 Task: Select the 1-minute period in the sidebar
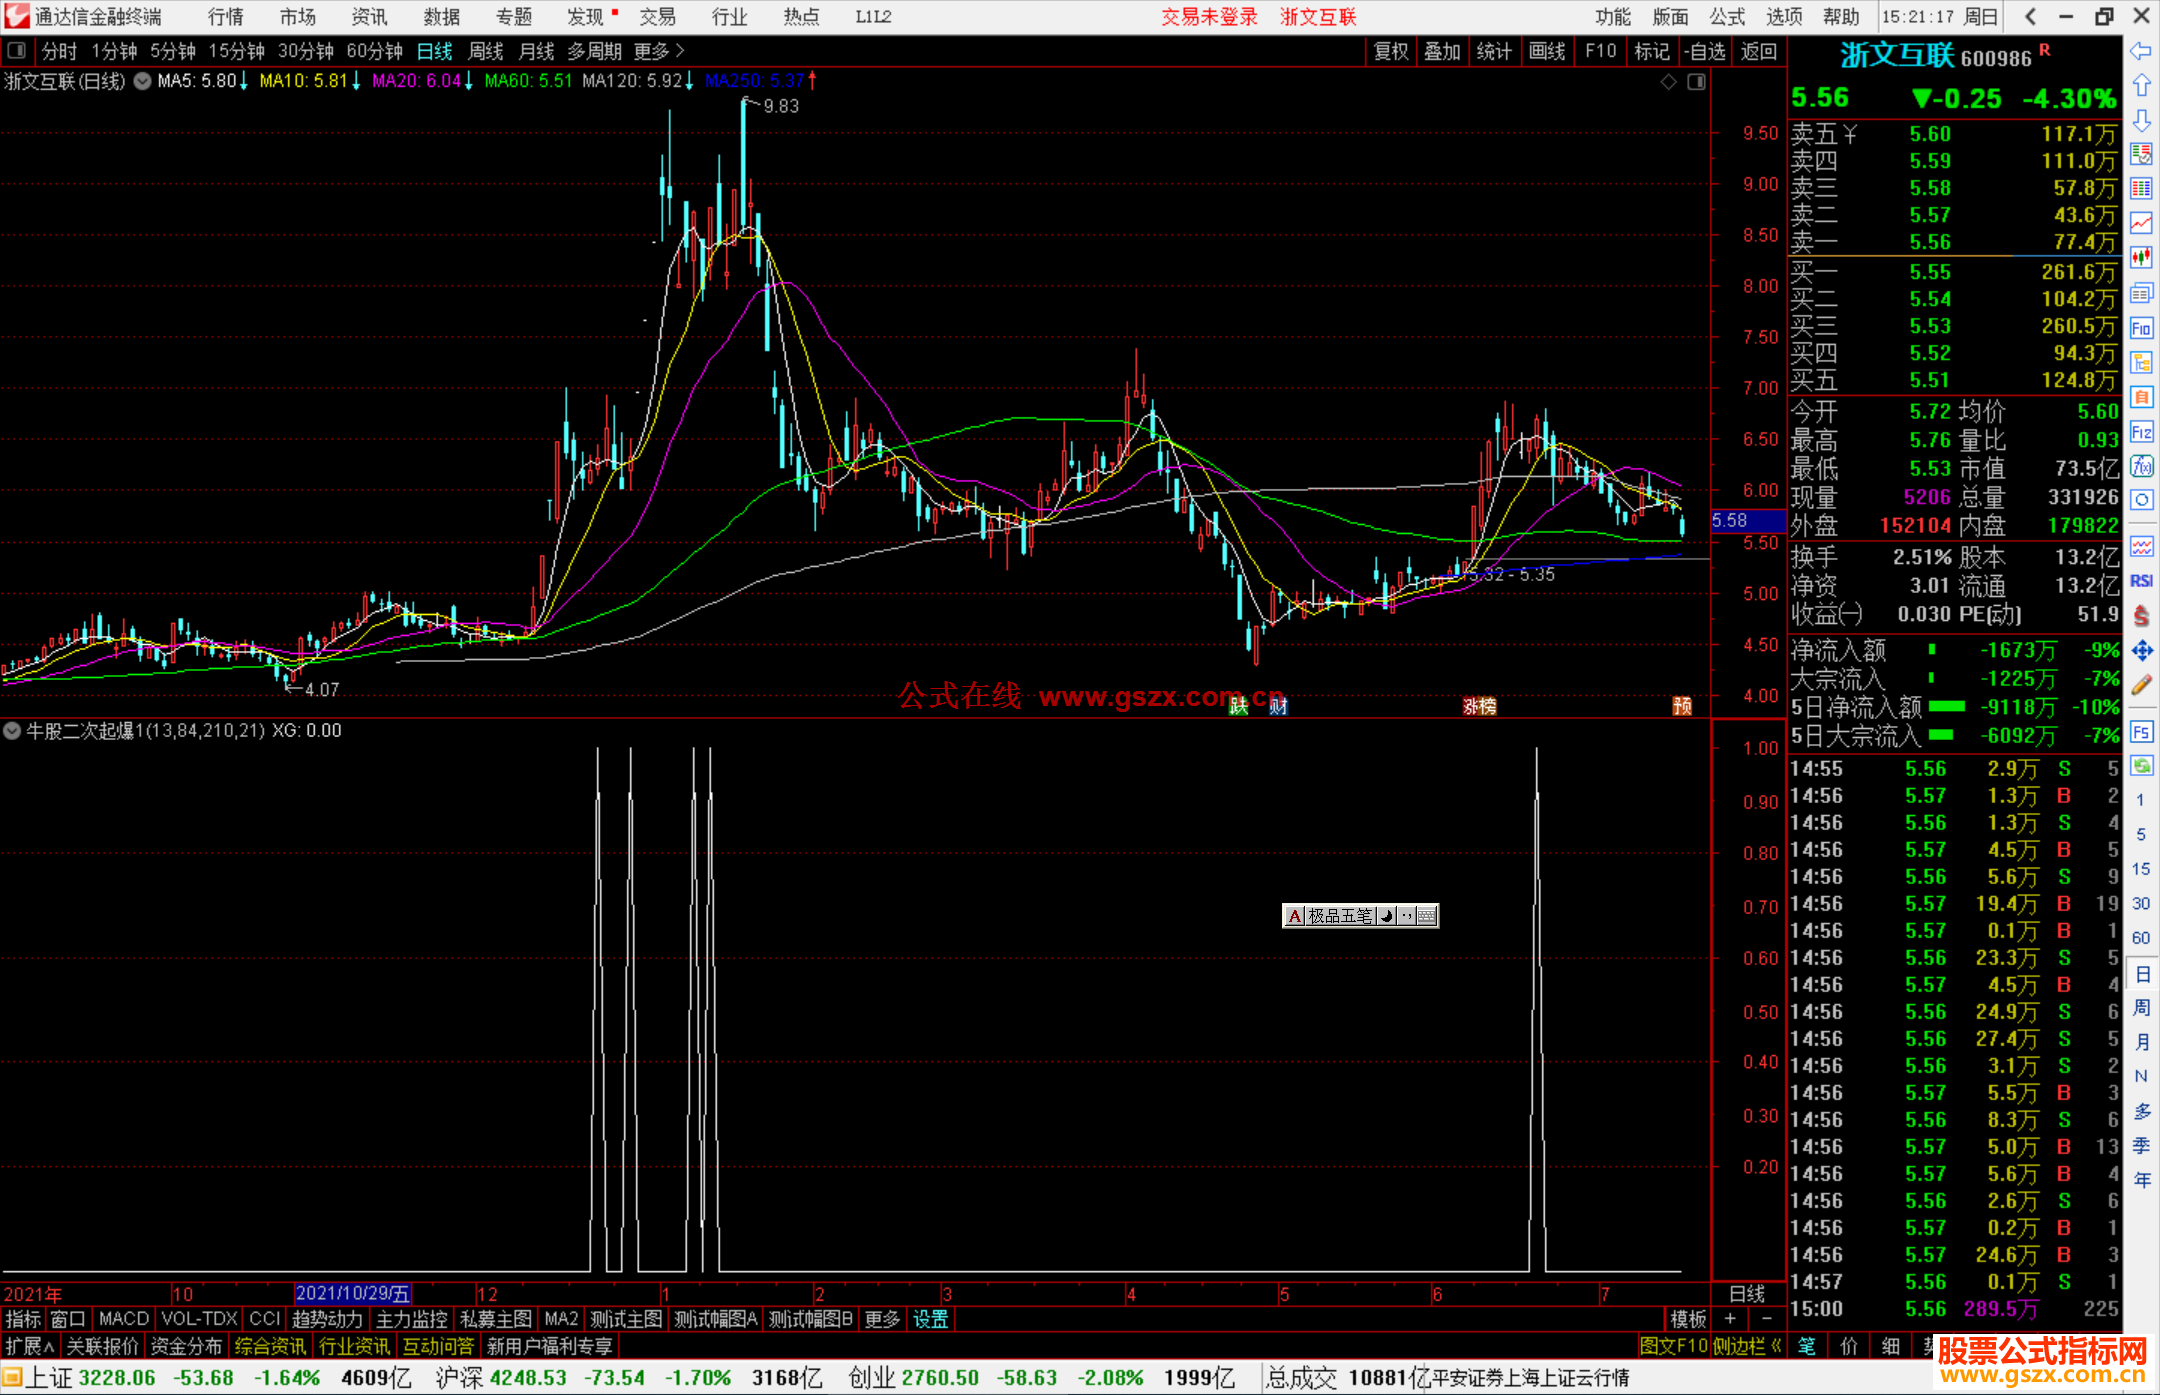[x=2141, y=800]
